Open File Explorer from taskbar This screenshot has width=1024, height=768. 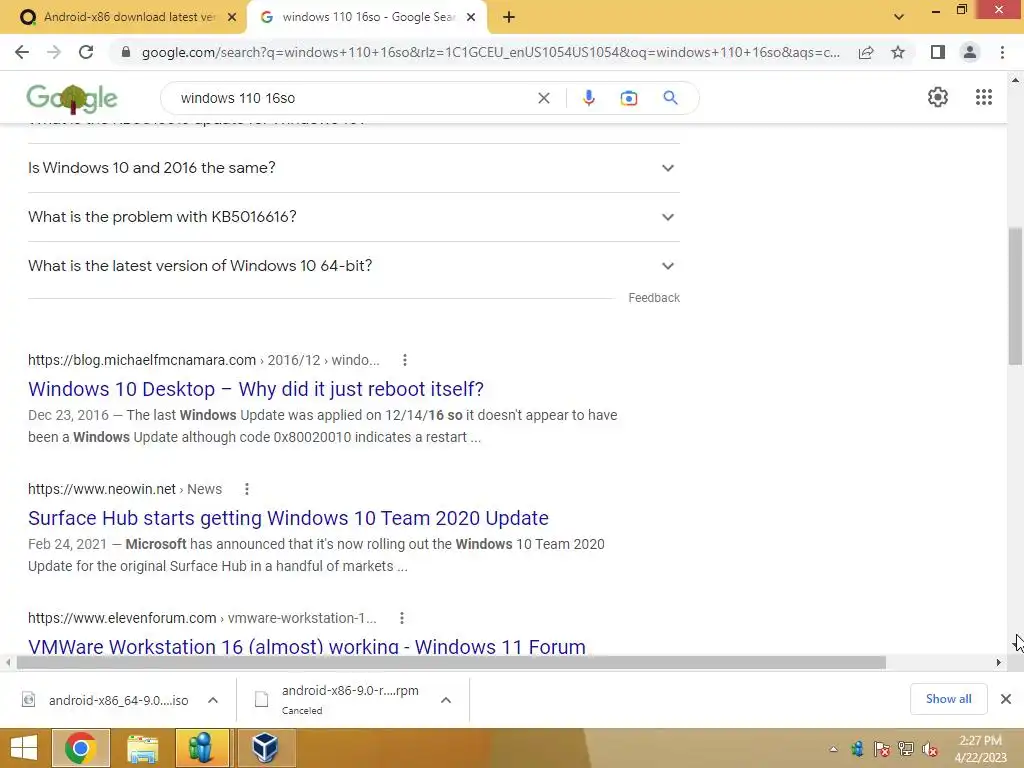142,748
